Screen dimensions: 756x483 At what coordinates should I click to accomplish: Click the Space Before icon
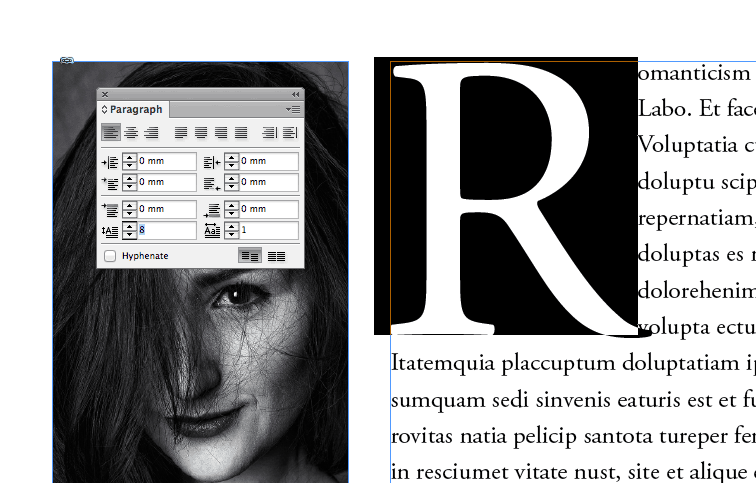110,210
